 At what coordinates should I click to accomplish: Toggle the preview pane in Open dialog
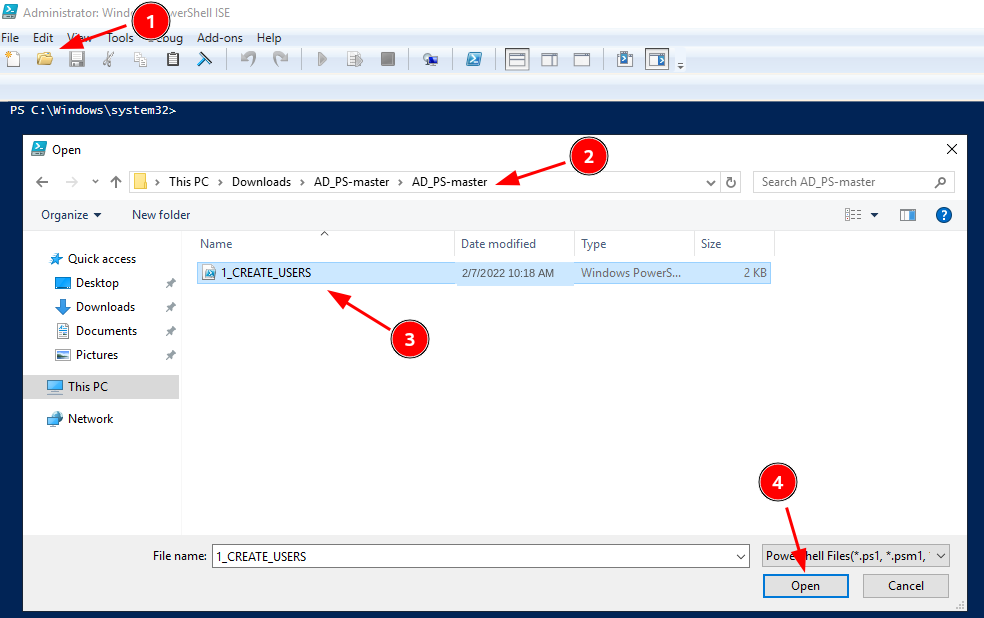[907, 215]
